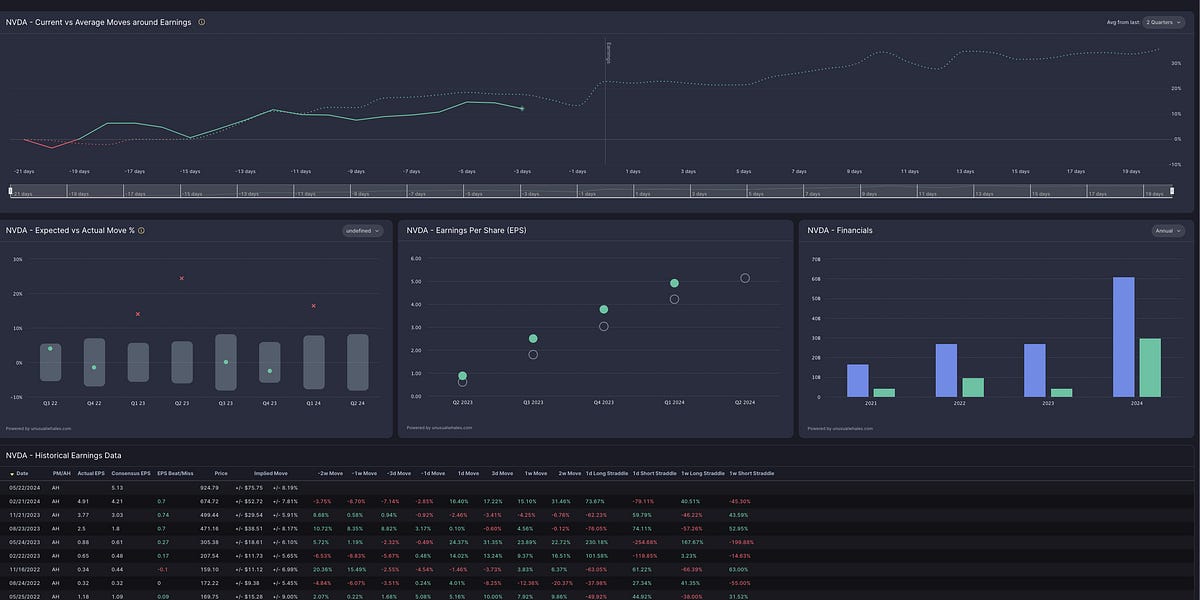Sort table by PM/AH column
This screenshot has height=600, width=1200.
click(60, 473)
